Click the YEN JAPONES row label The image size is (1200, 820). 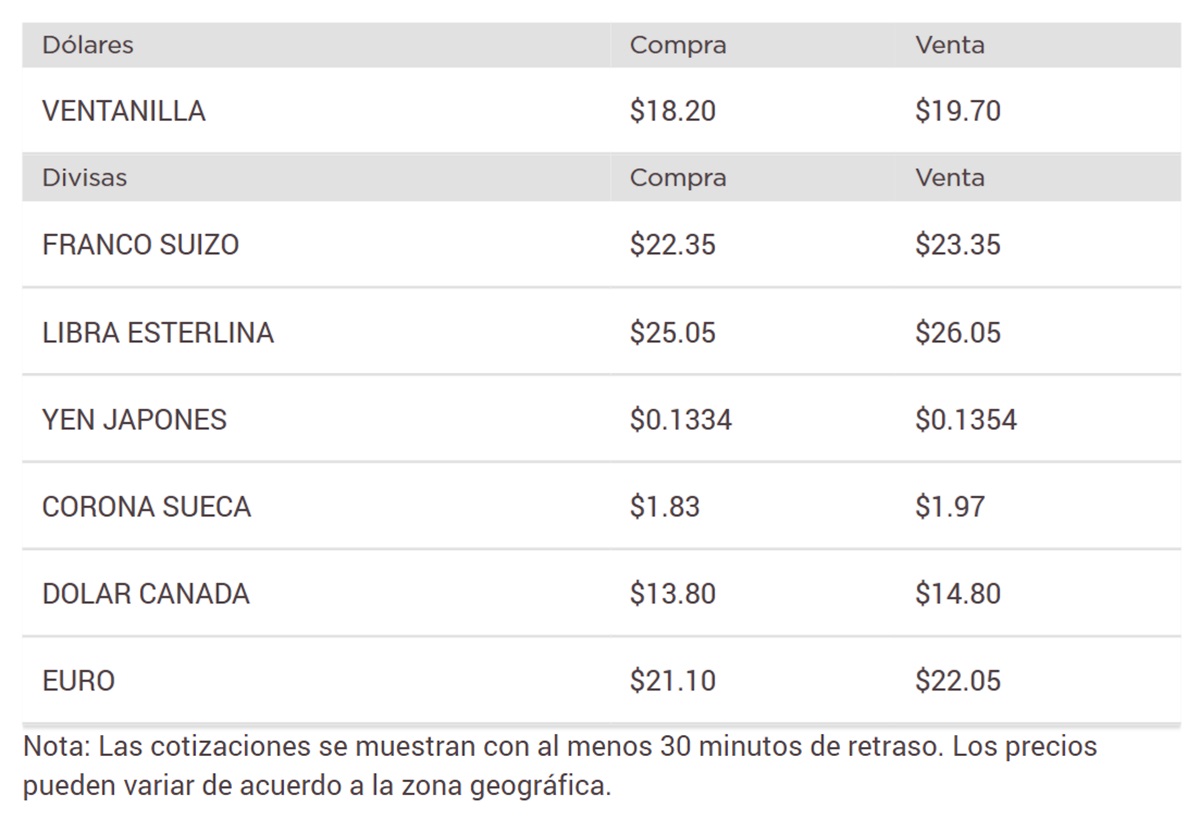click(135, 420)
